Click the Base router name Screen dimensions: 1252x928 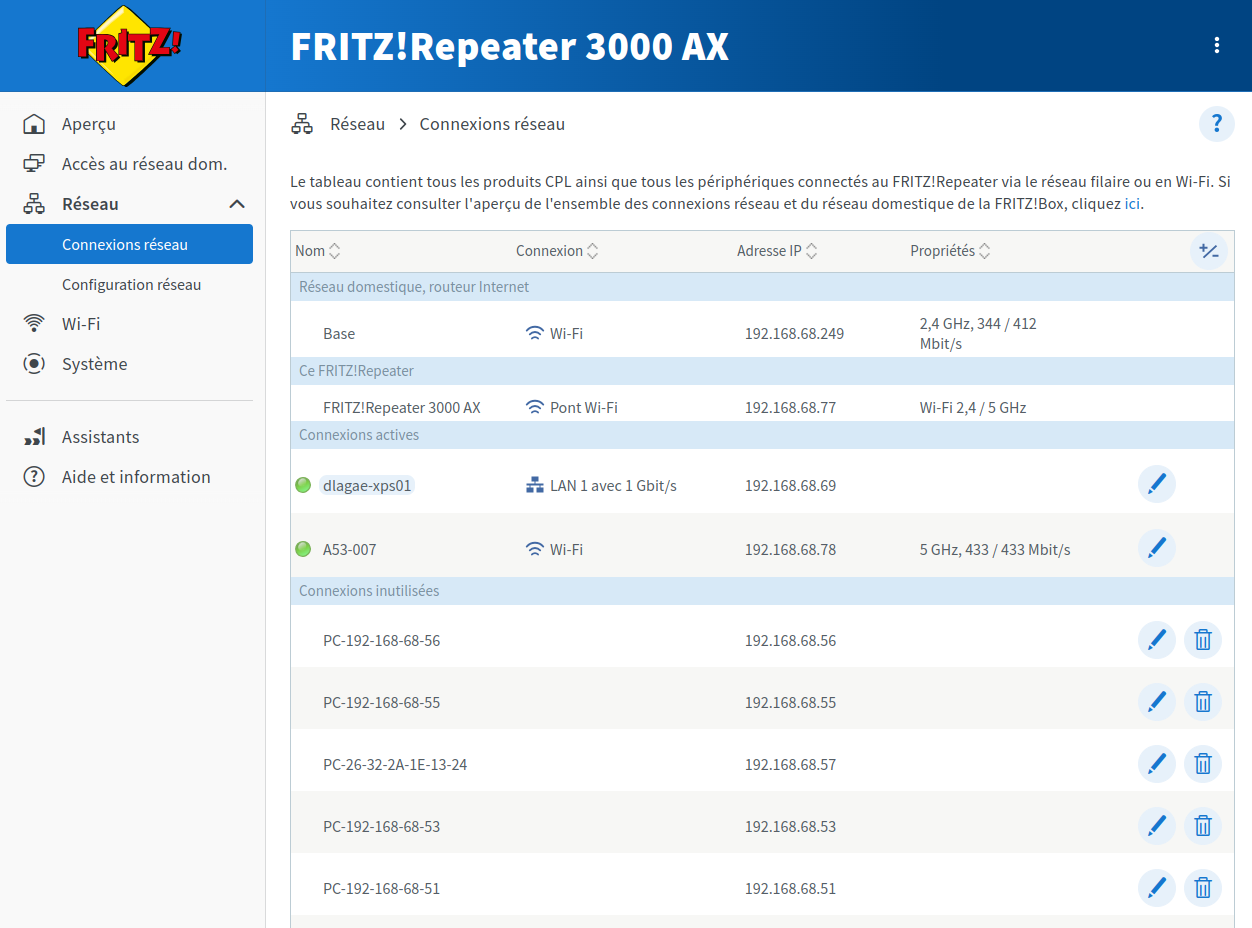click(x=339, y=333)
